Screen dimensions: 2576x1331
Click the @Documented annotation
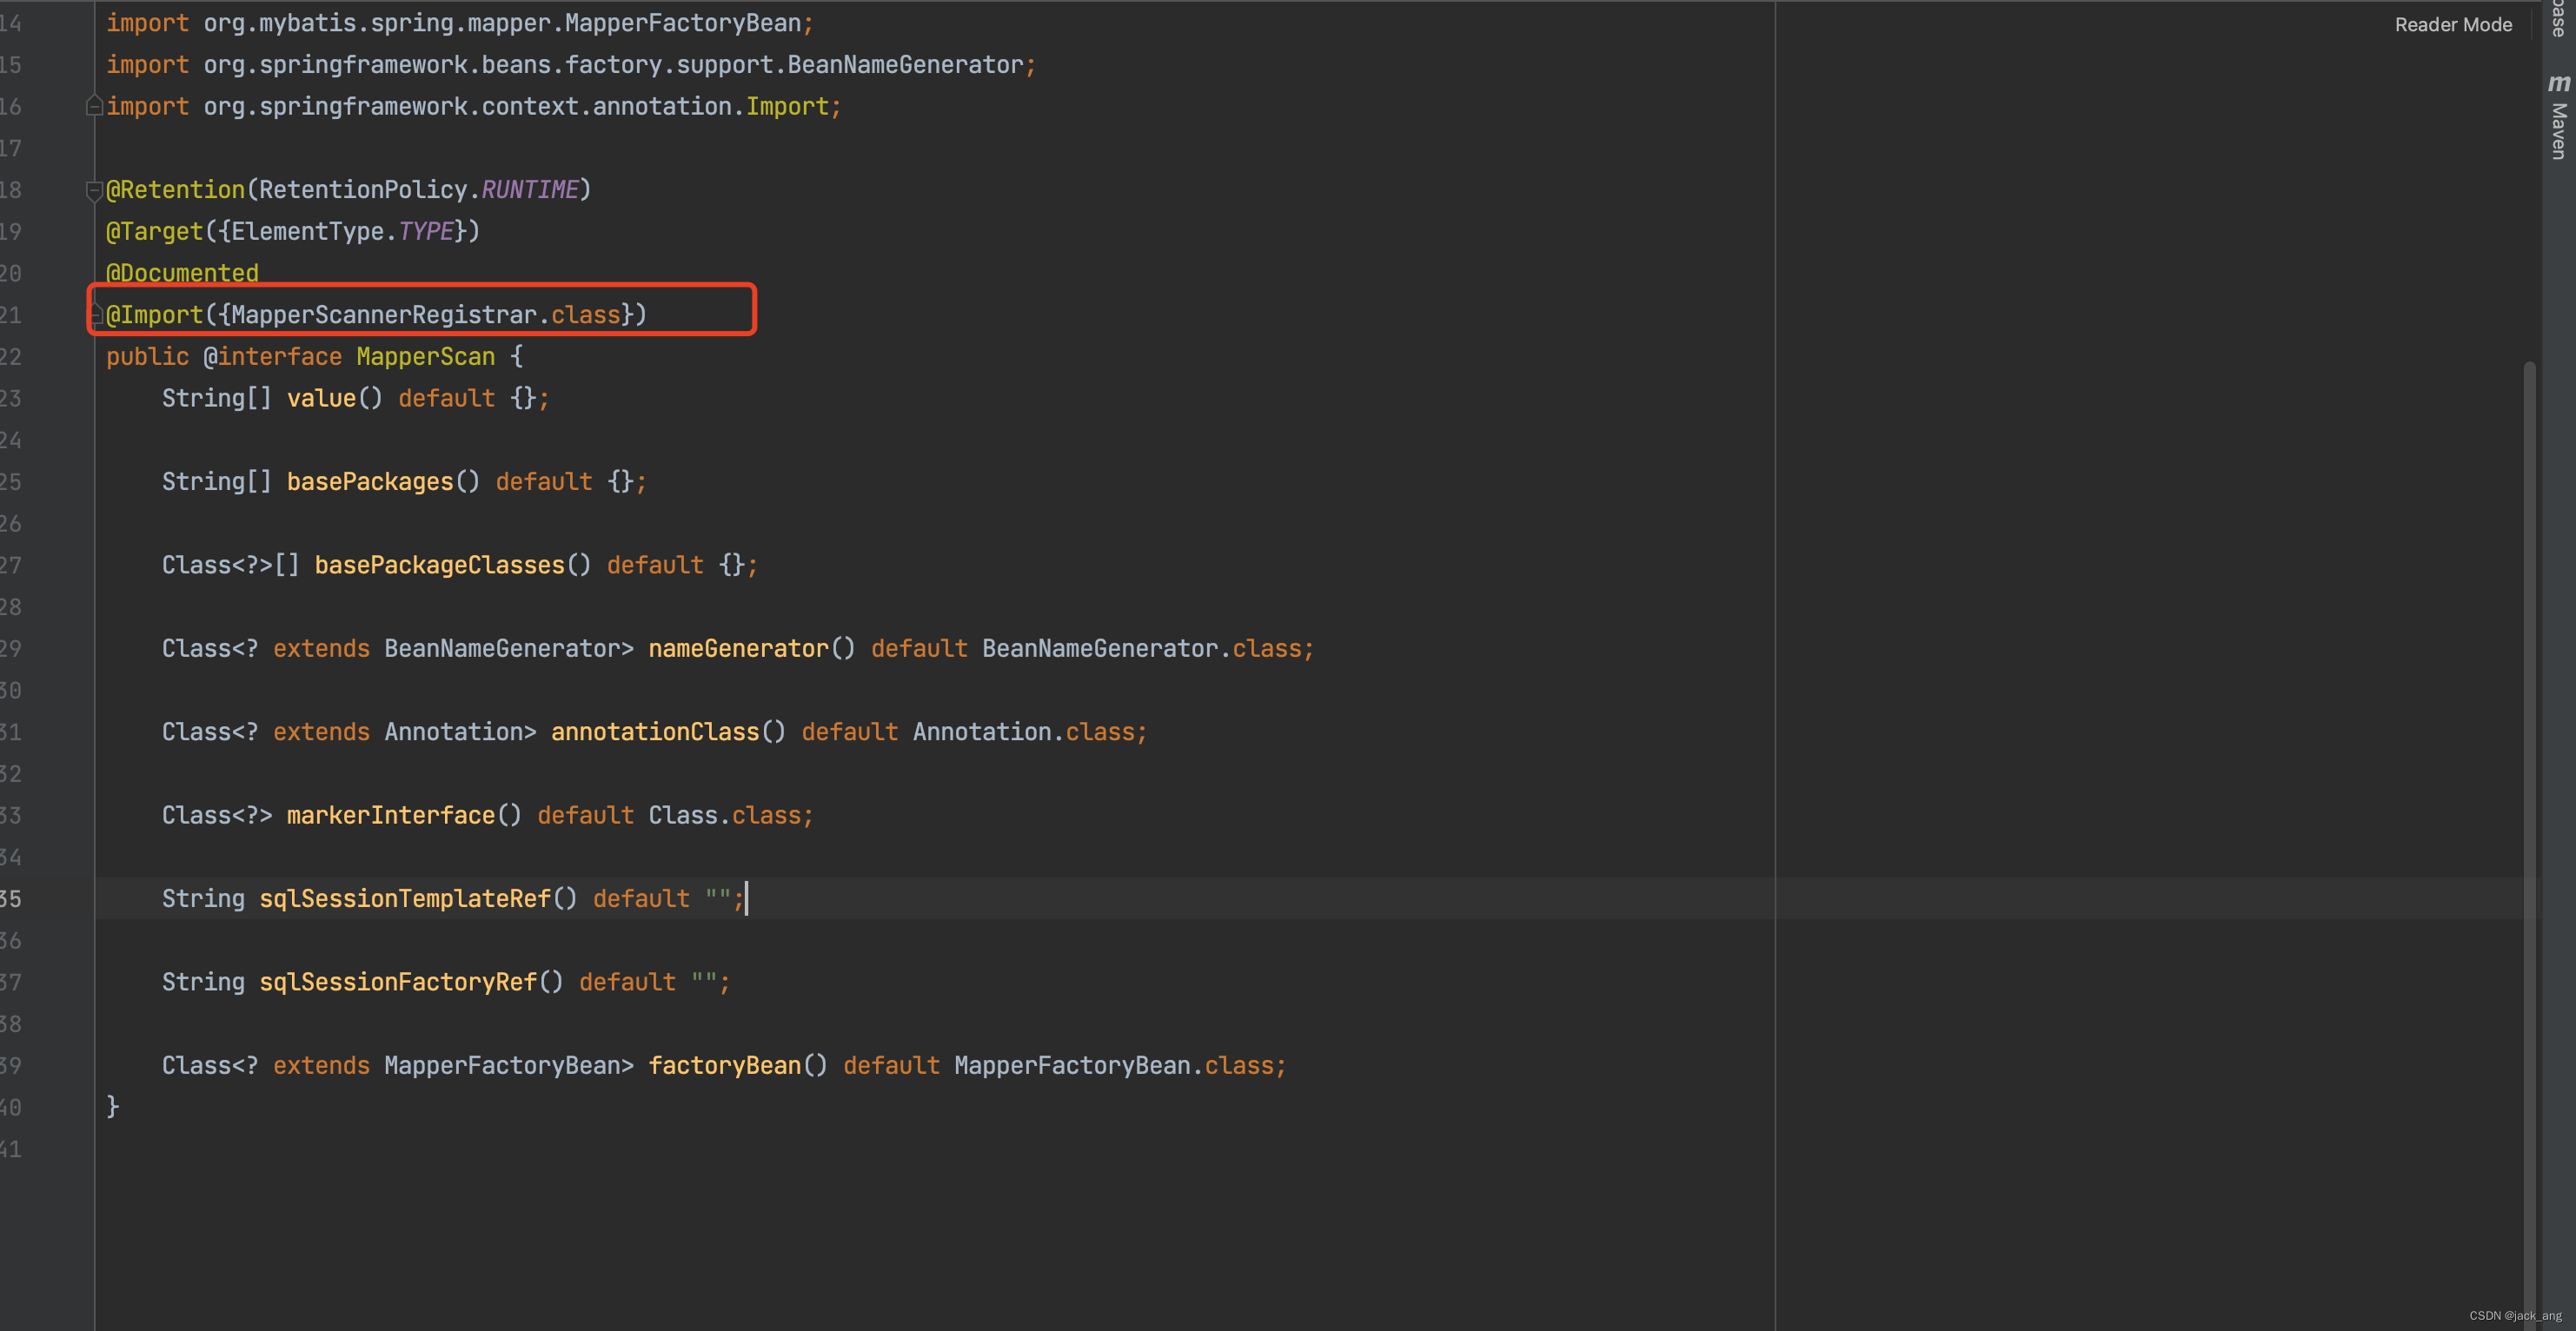pos(183,273)
